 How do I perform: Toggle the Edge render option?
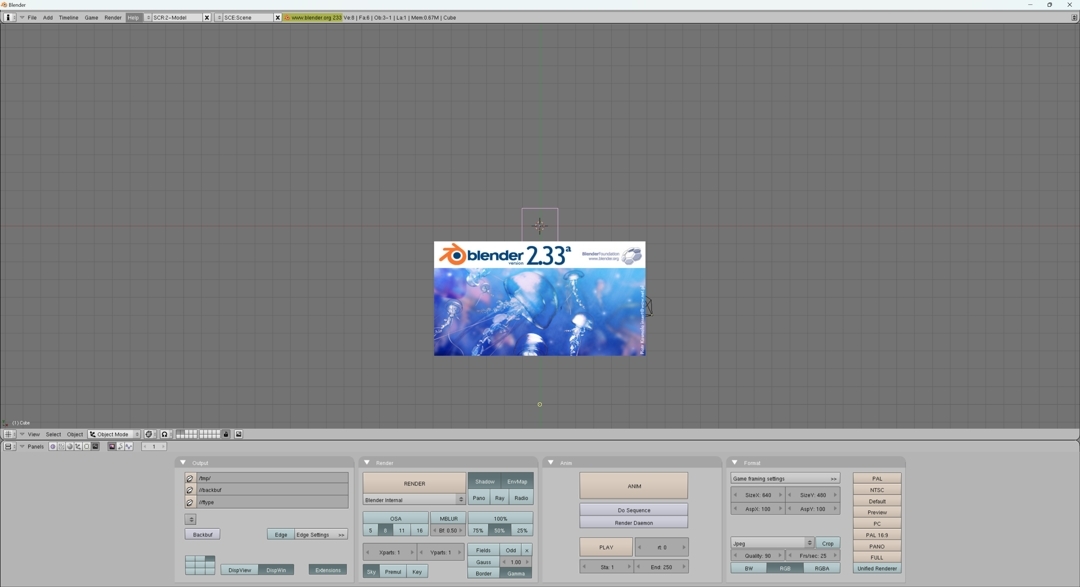[280, 535]
